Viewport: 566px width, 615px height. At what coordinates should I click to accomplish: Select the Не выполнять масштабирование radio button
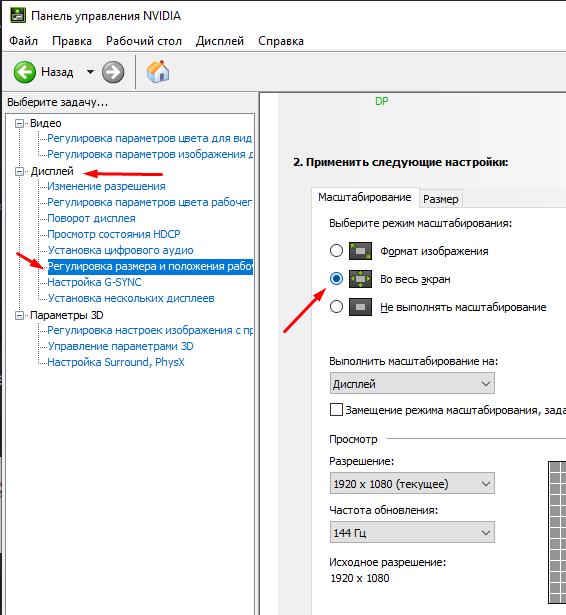pyautogui.click(x=336, y=307)
